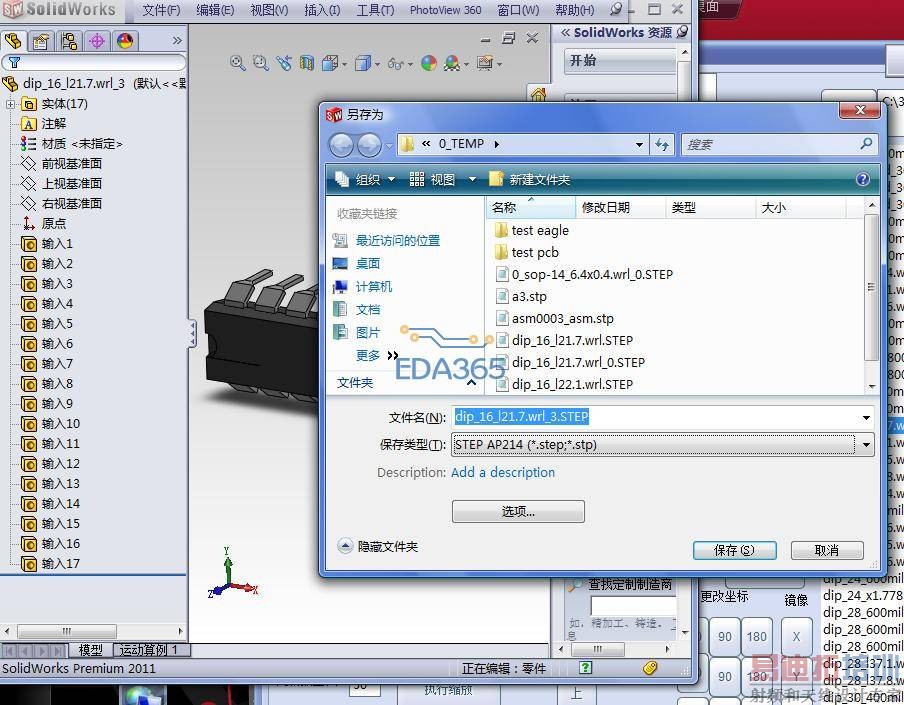
Task: Open the 视图(V) menu
Action: (x=269, y=10)
